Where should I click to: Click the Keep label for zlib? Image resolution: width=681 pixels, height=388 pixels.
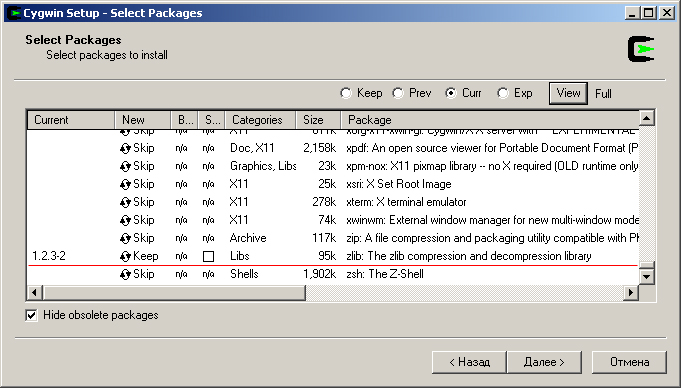145,256
